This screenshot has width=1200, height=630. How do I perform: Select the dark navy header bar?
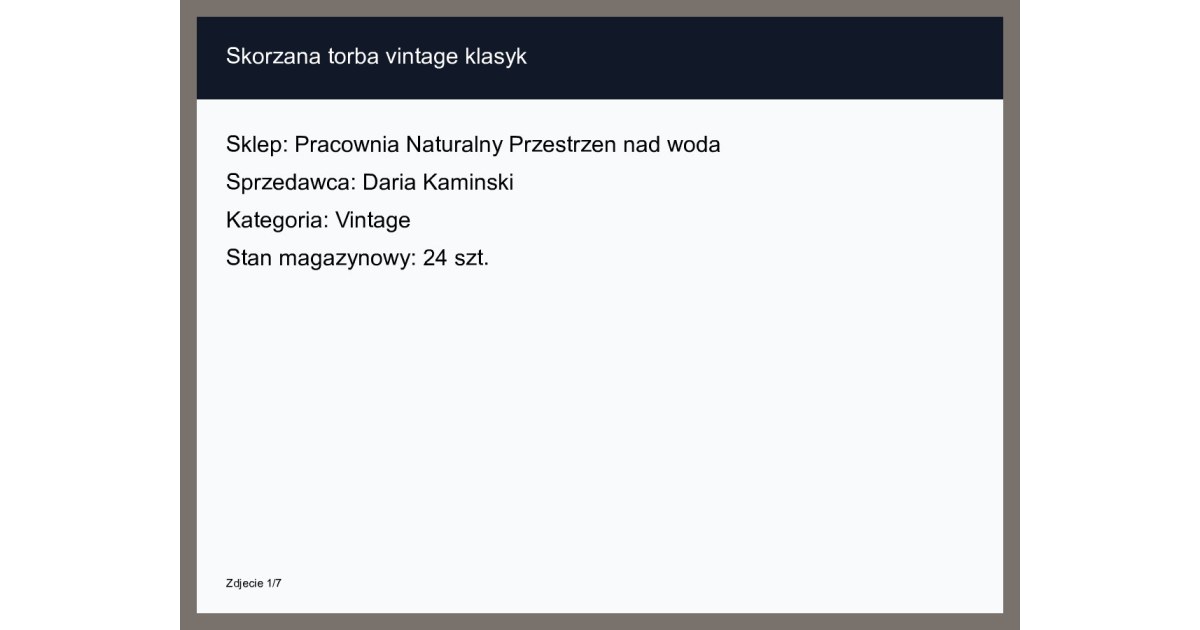click(x=600, y=58)
